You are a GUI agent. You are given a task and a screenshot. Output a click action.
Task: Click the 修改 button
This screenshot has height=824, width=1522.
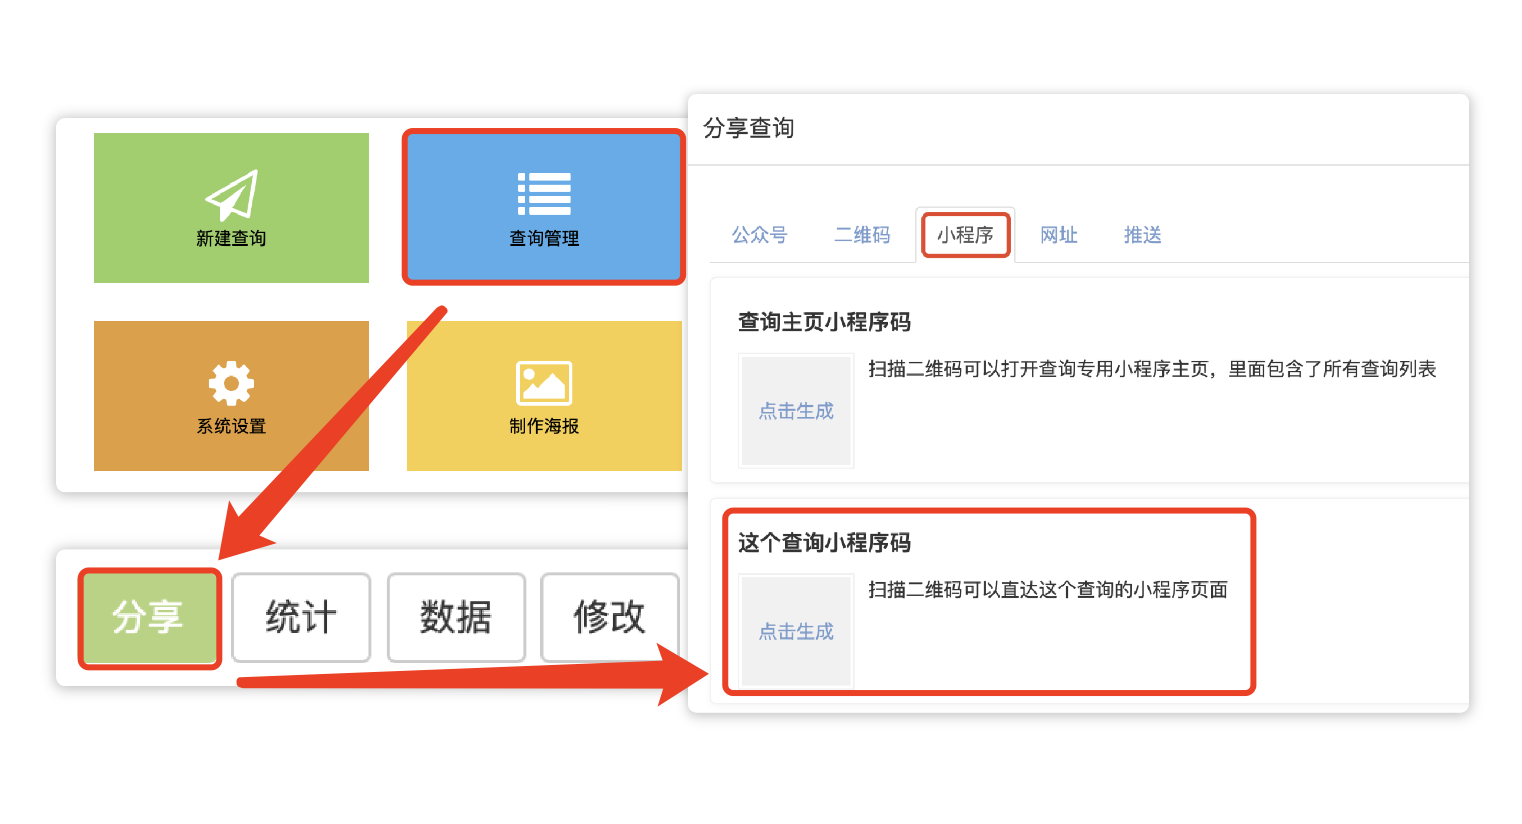610,617
